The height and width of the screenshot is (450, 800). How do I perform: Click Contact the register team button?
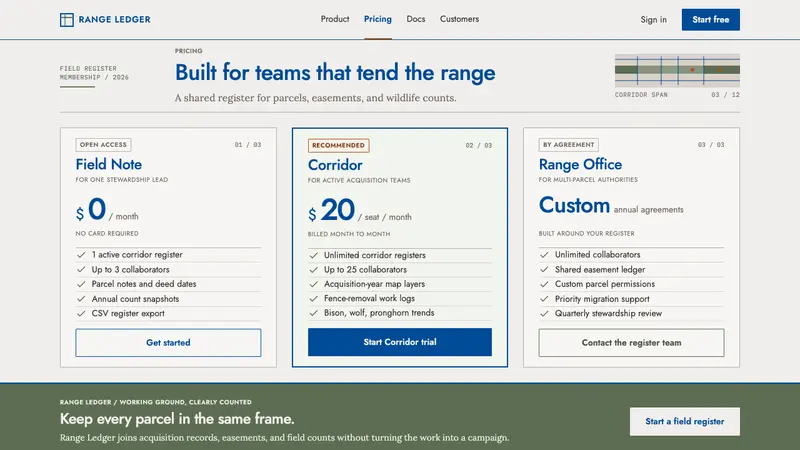[x=631, y=342]
